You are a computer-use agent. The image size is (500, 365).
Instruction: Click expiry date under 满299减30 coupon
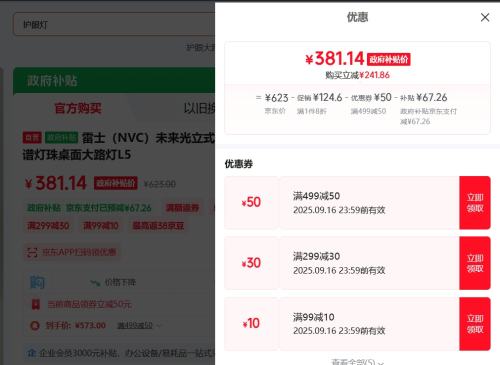(339, 270)
